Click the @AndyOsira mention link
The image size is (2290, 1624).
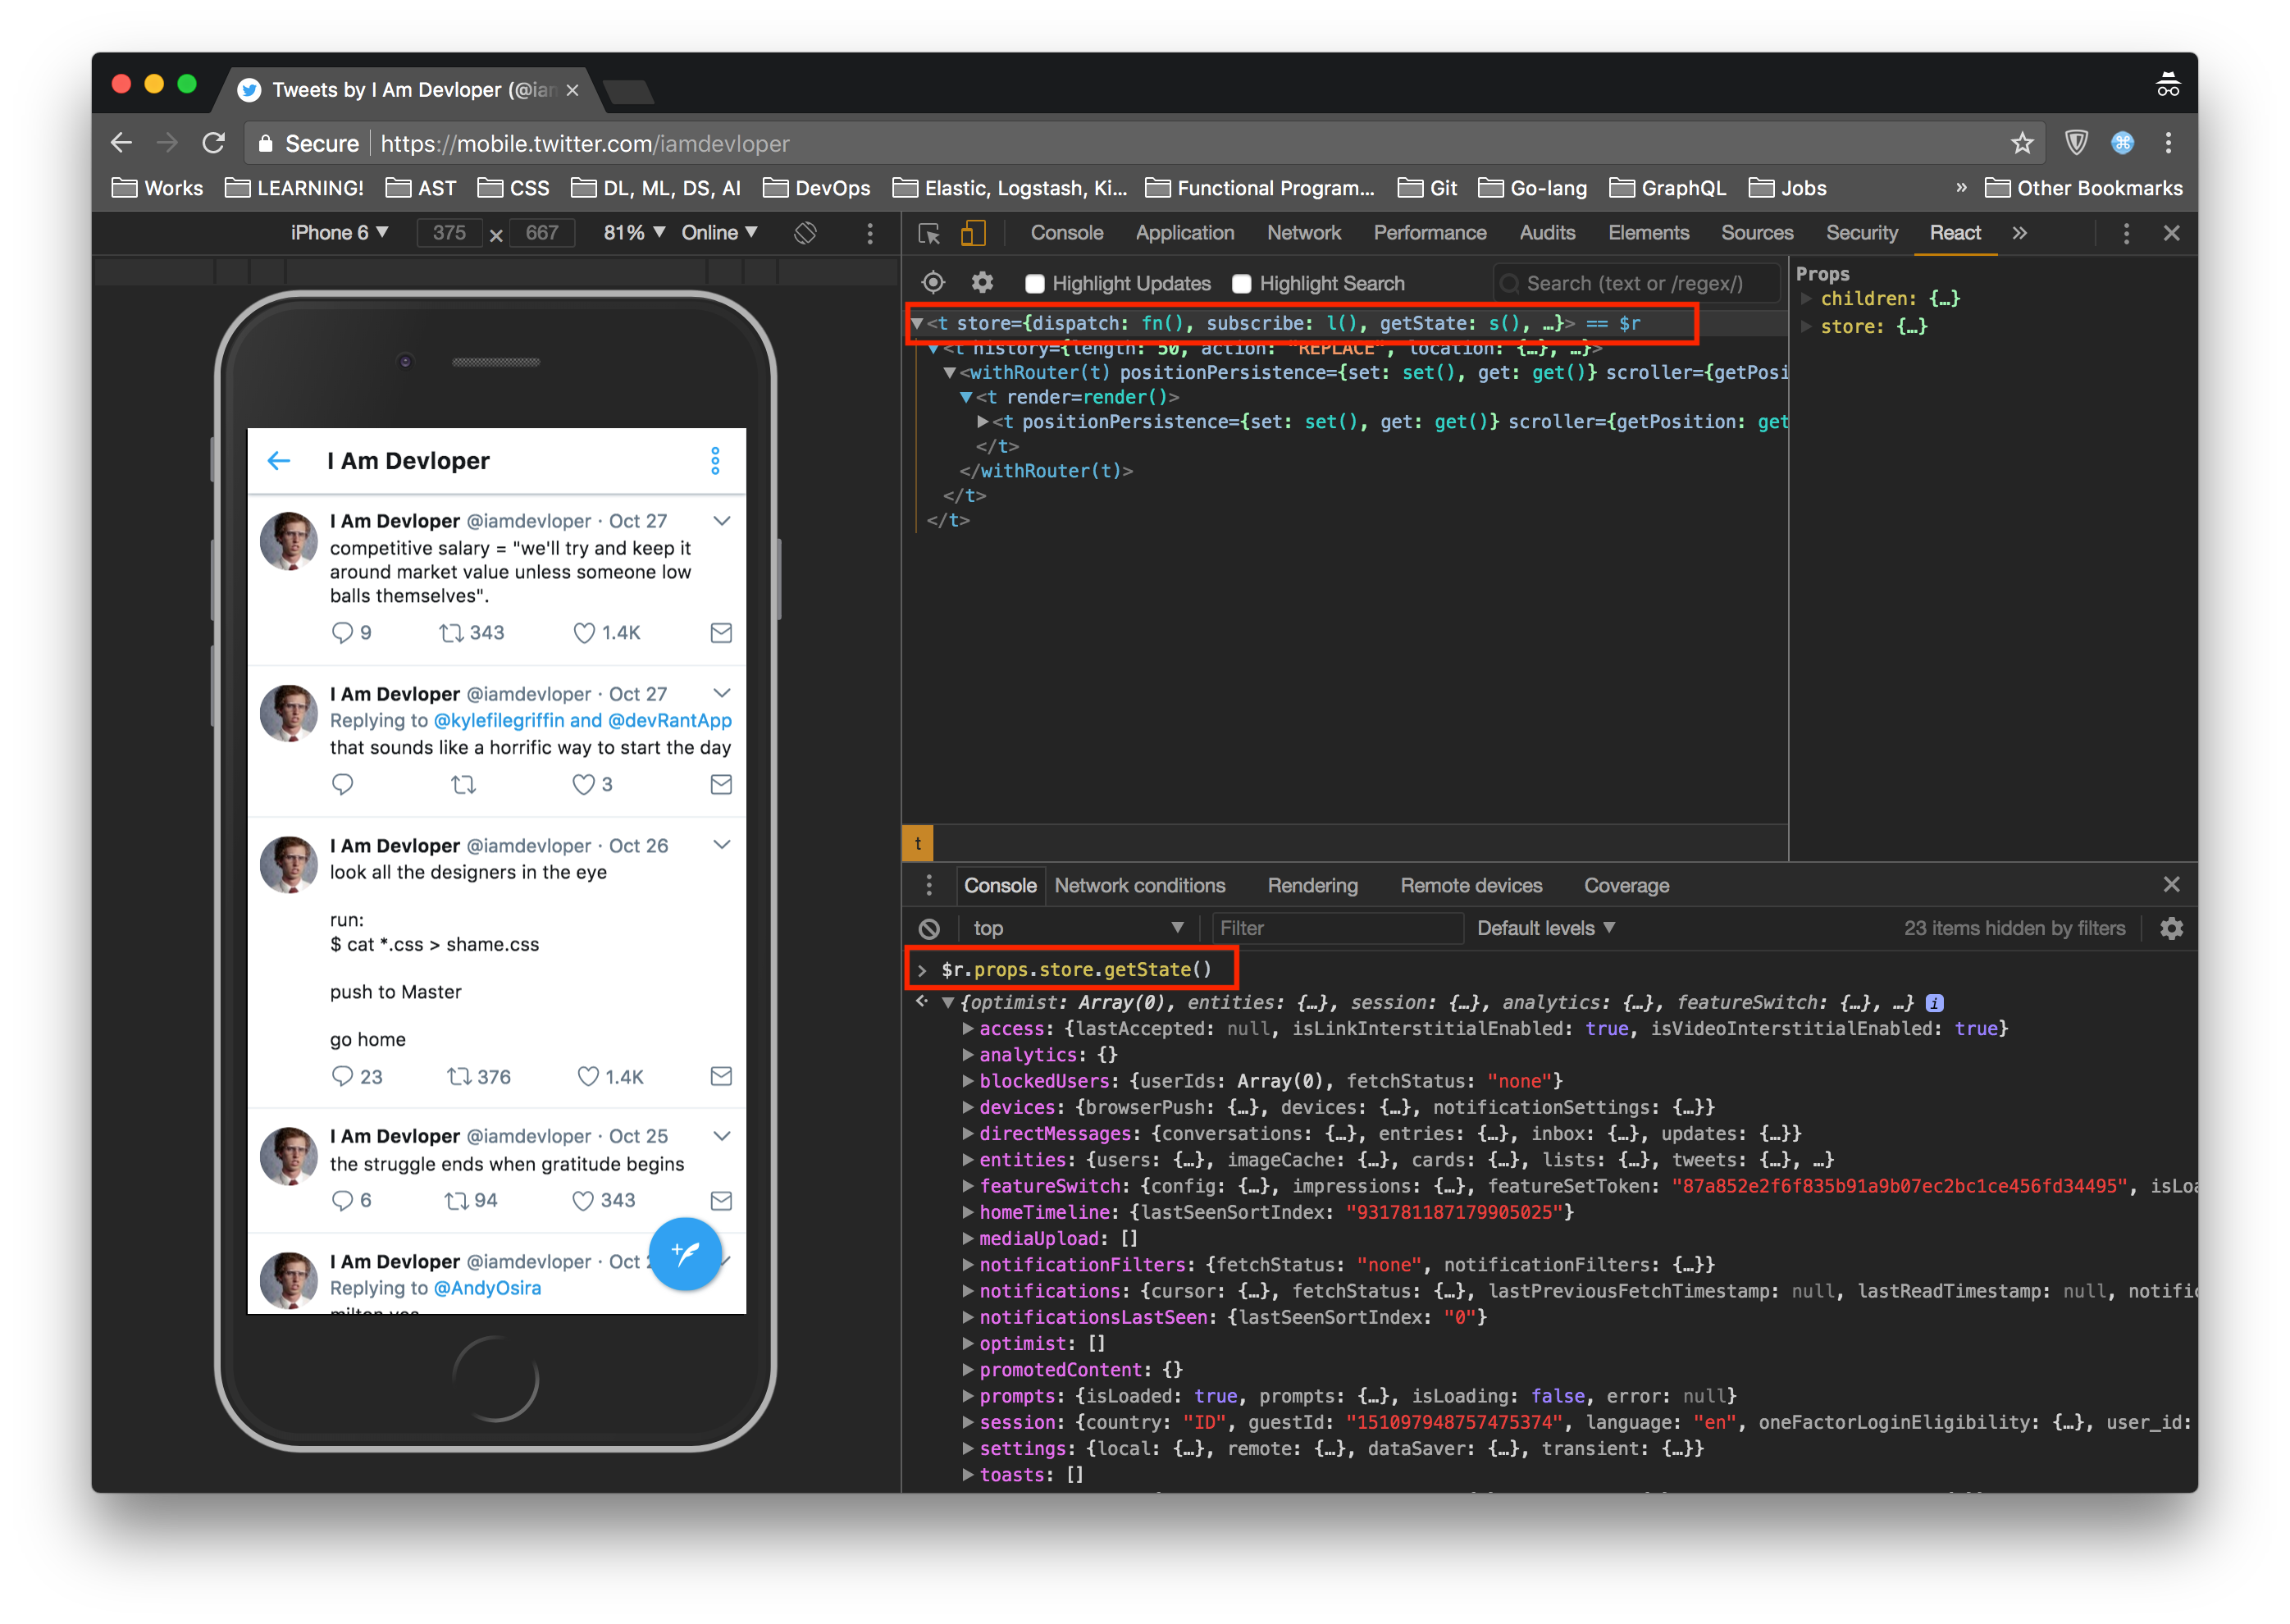(487, 1288)
